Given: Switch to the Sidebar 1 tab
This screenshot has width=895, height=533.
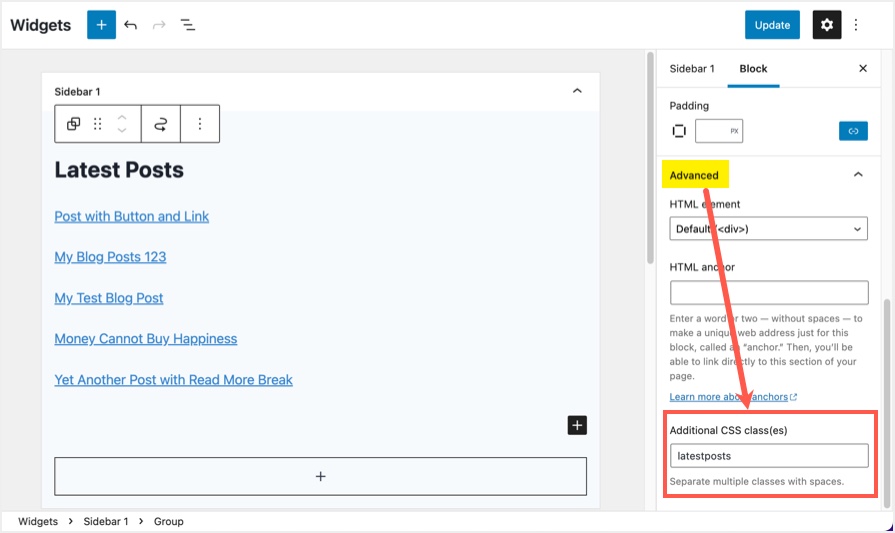Looking at the screenshot, I should point(692,68).
